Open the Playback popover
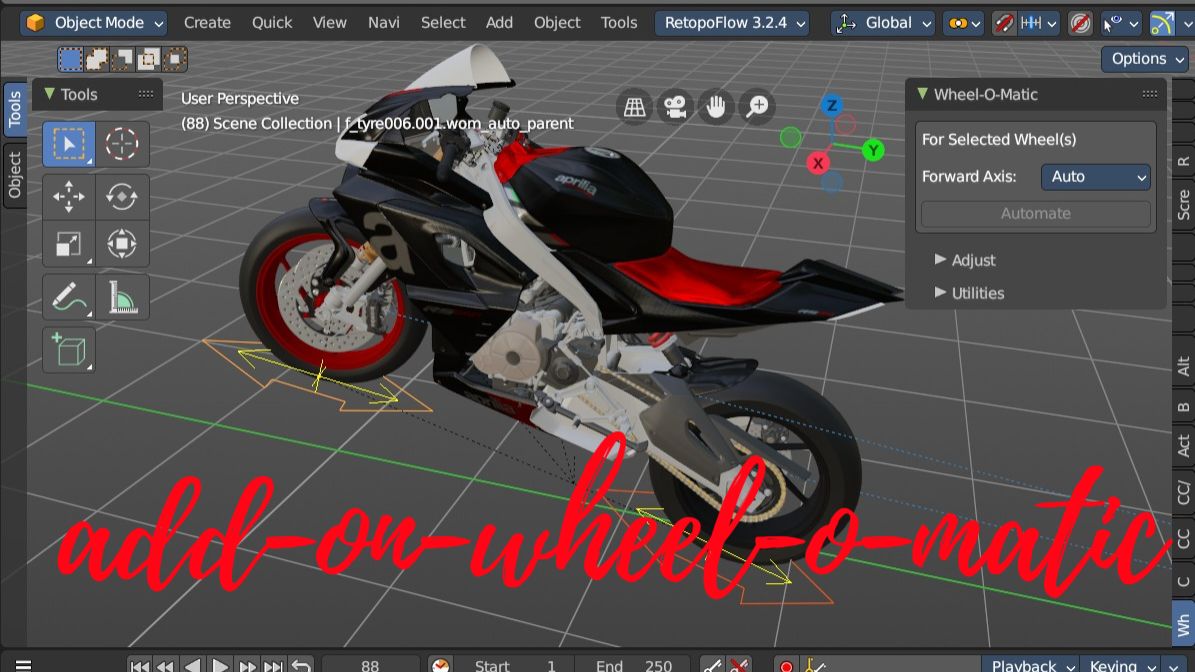The image size is (1195, 672). 1031,665
